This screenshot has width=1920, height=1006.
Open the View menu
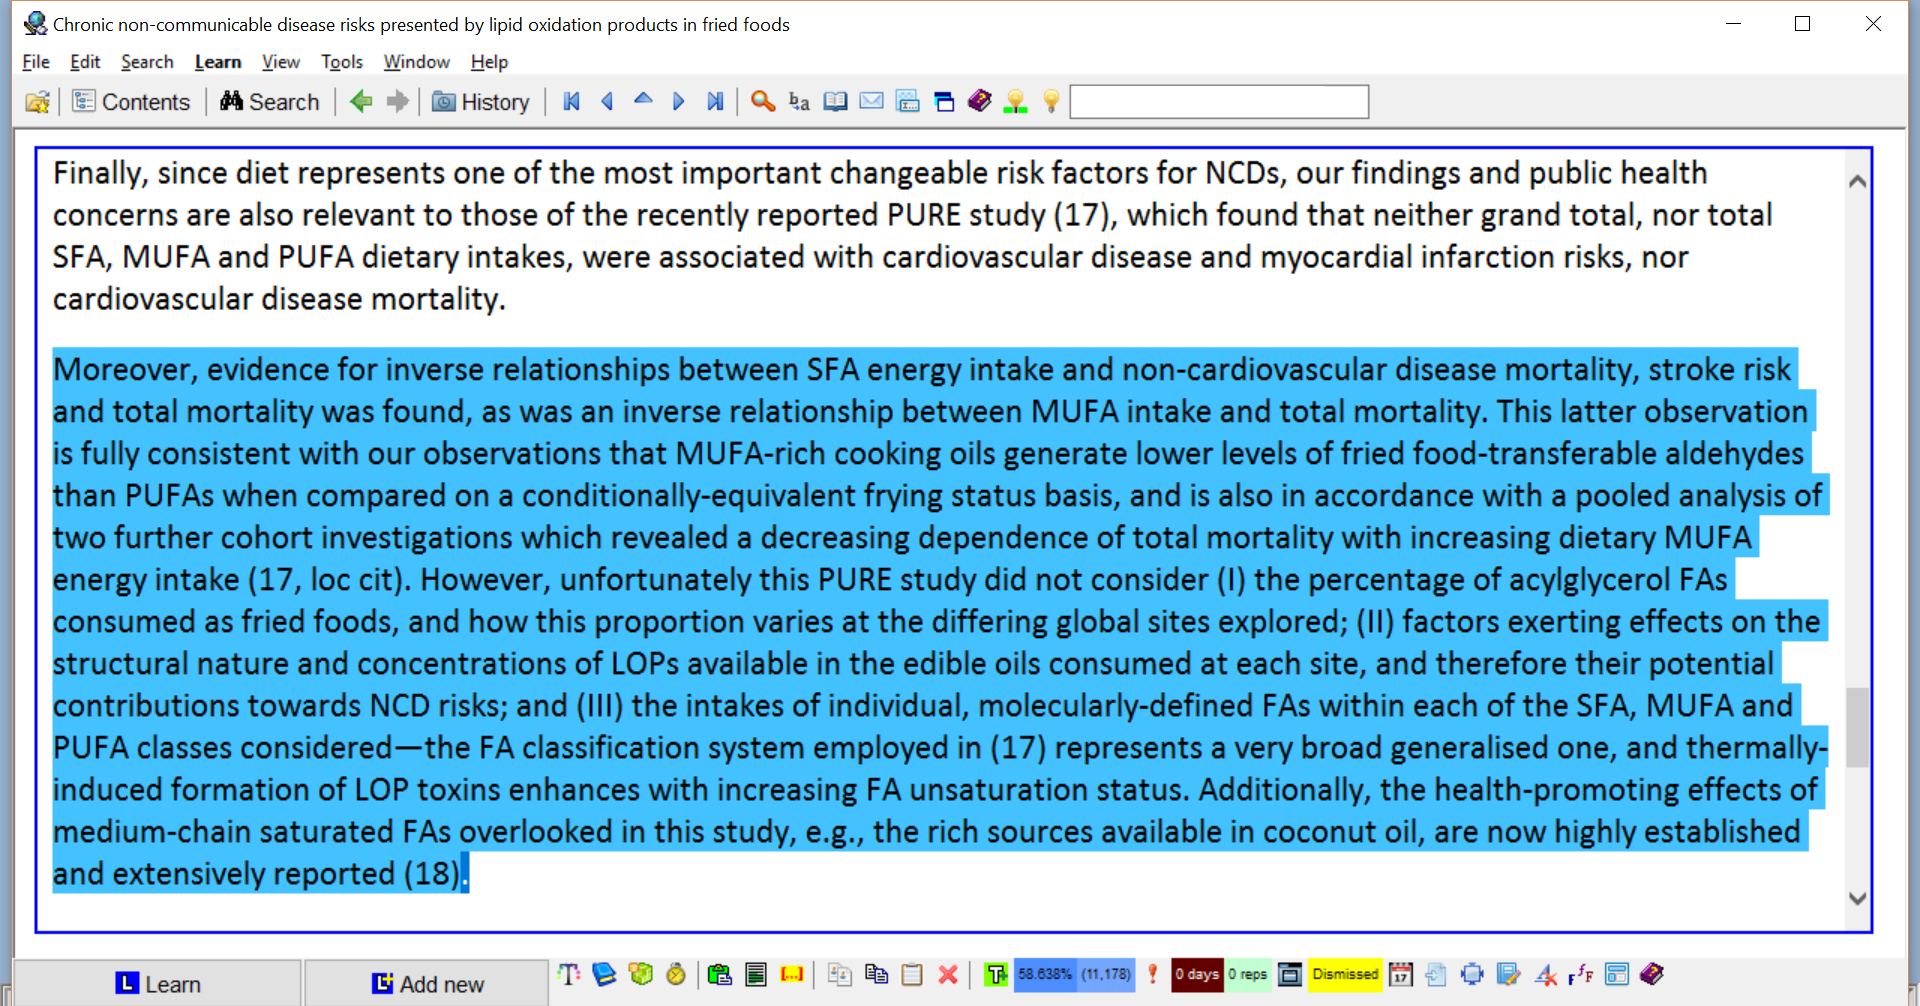281,62
